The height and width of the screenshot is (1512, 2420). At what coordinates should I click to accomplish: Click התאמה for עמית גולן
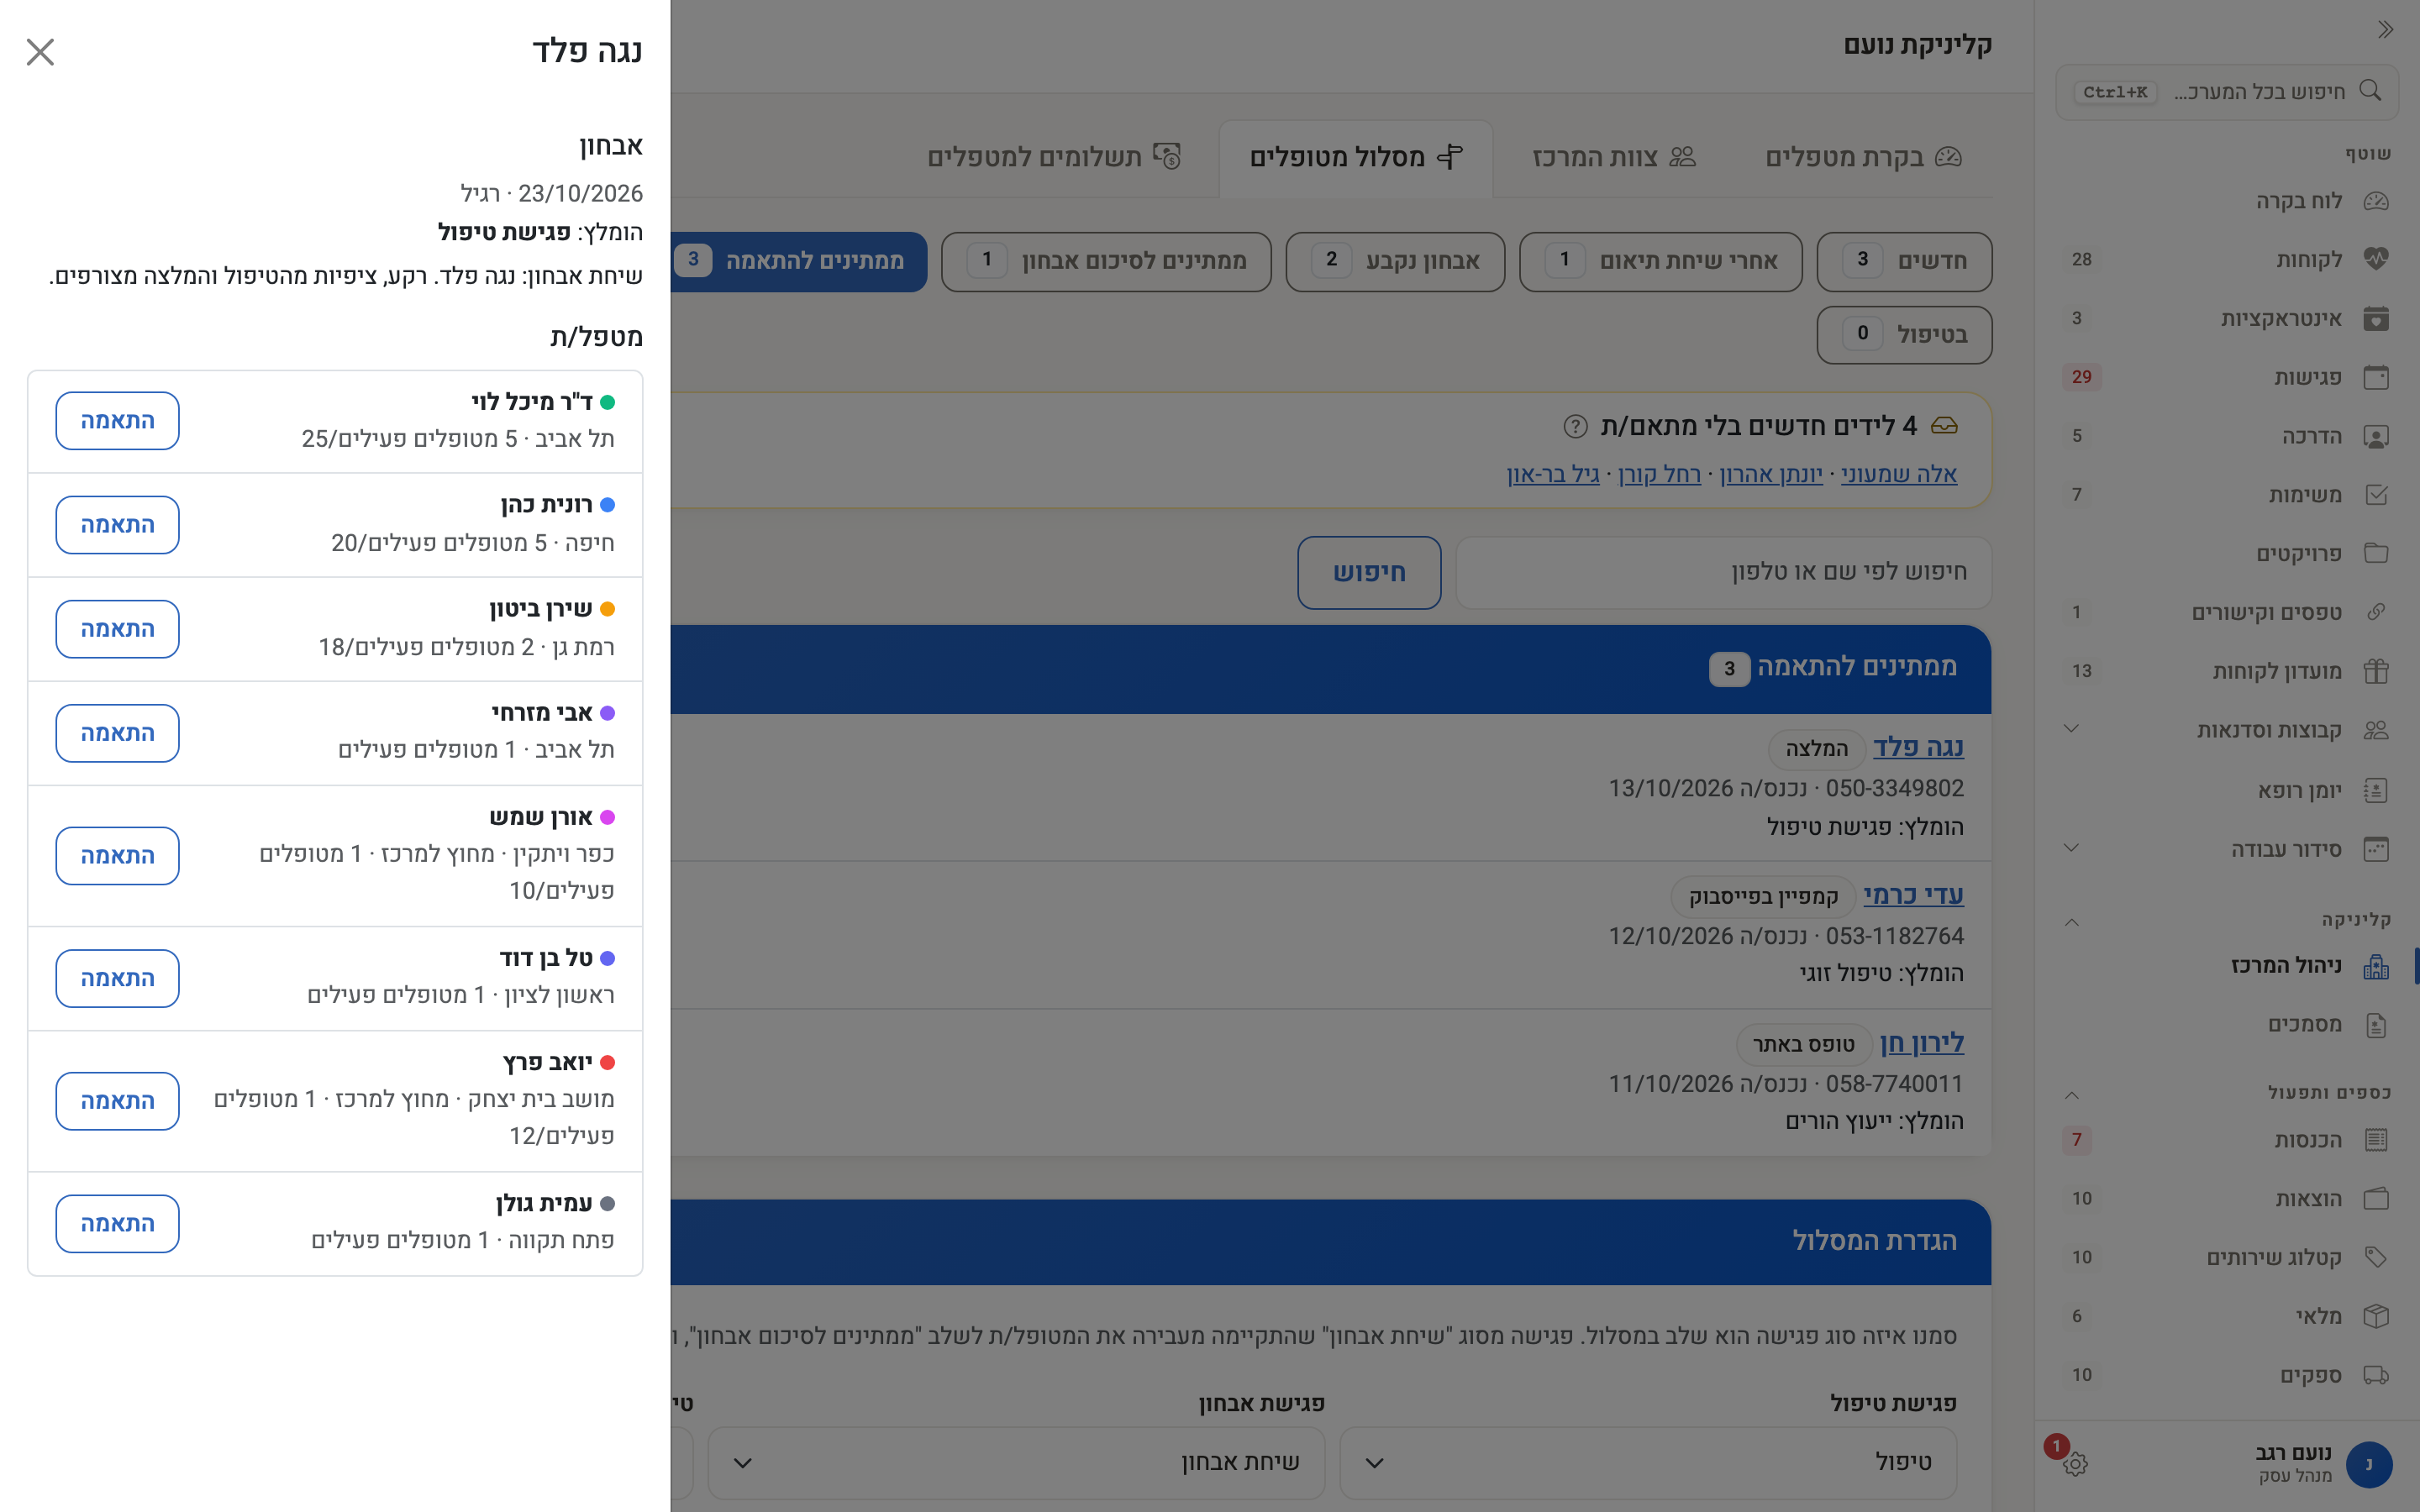click(x=117, y=1224)
